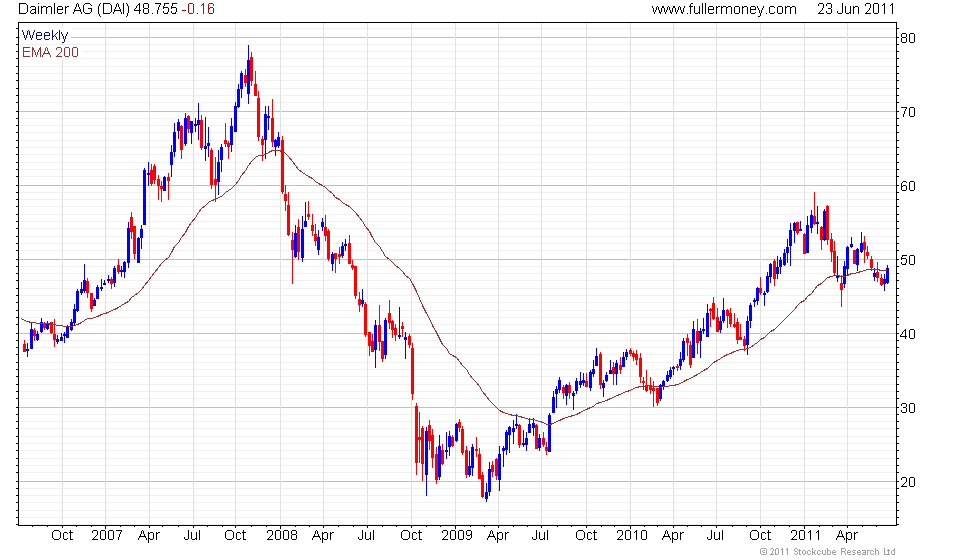The width and height of the screenshot is (980, 560).
Task: Click the Stockcube Research Ltd copyright text
Action: coord(828,552)
